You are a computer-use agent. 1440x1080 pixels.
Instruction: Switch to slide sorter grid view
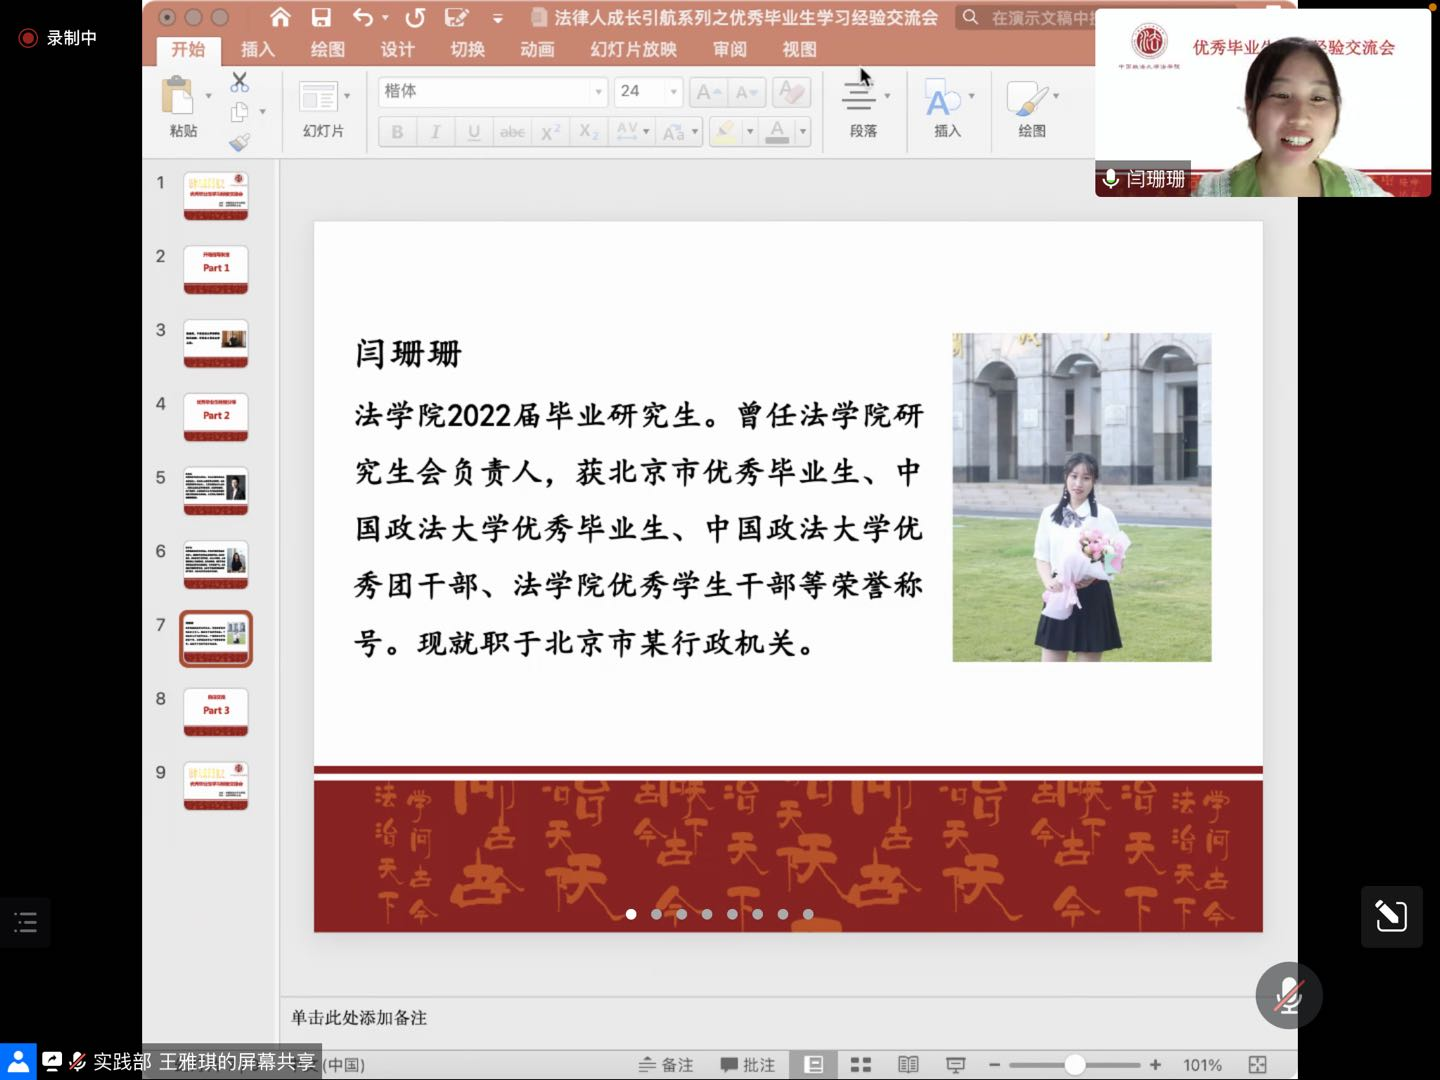tap(860, 1065)
